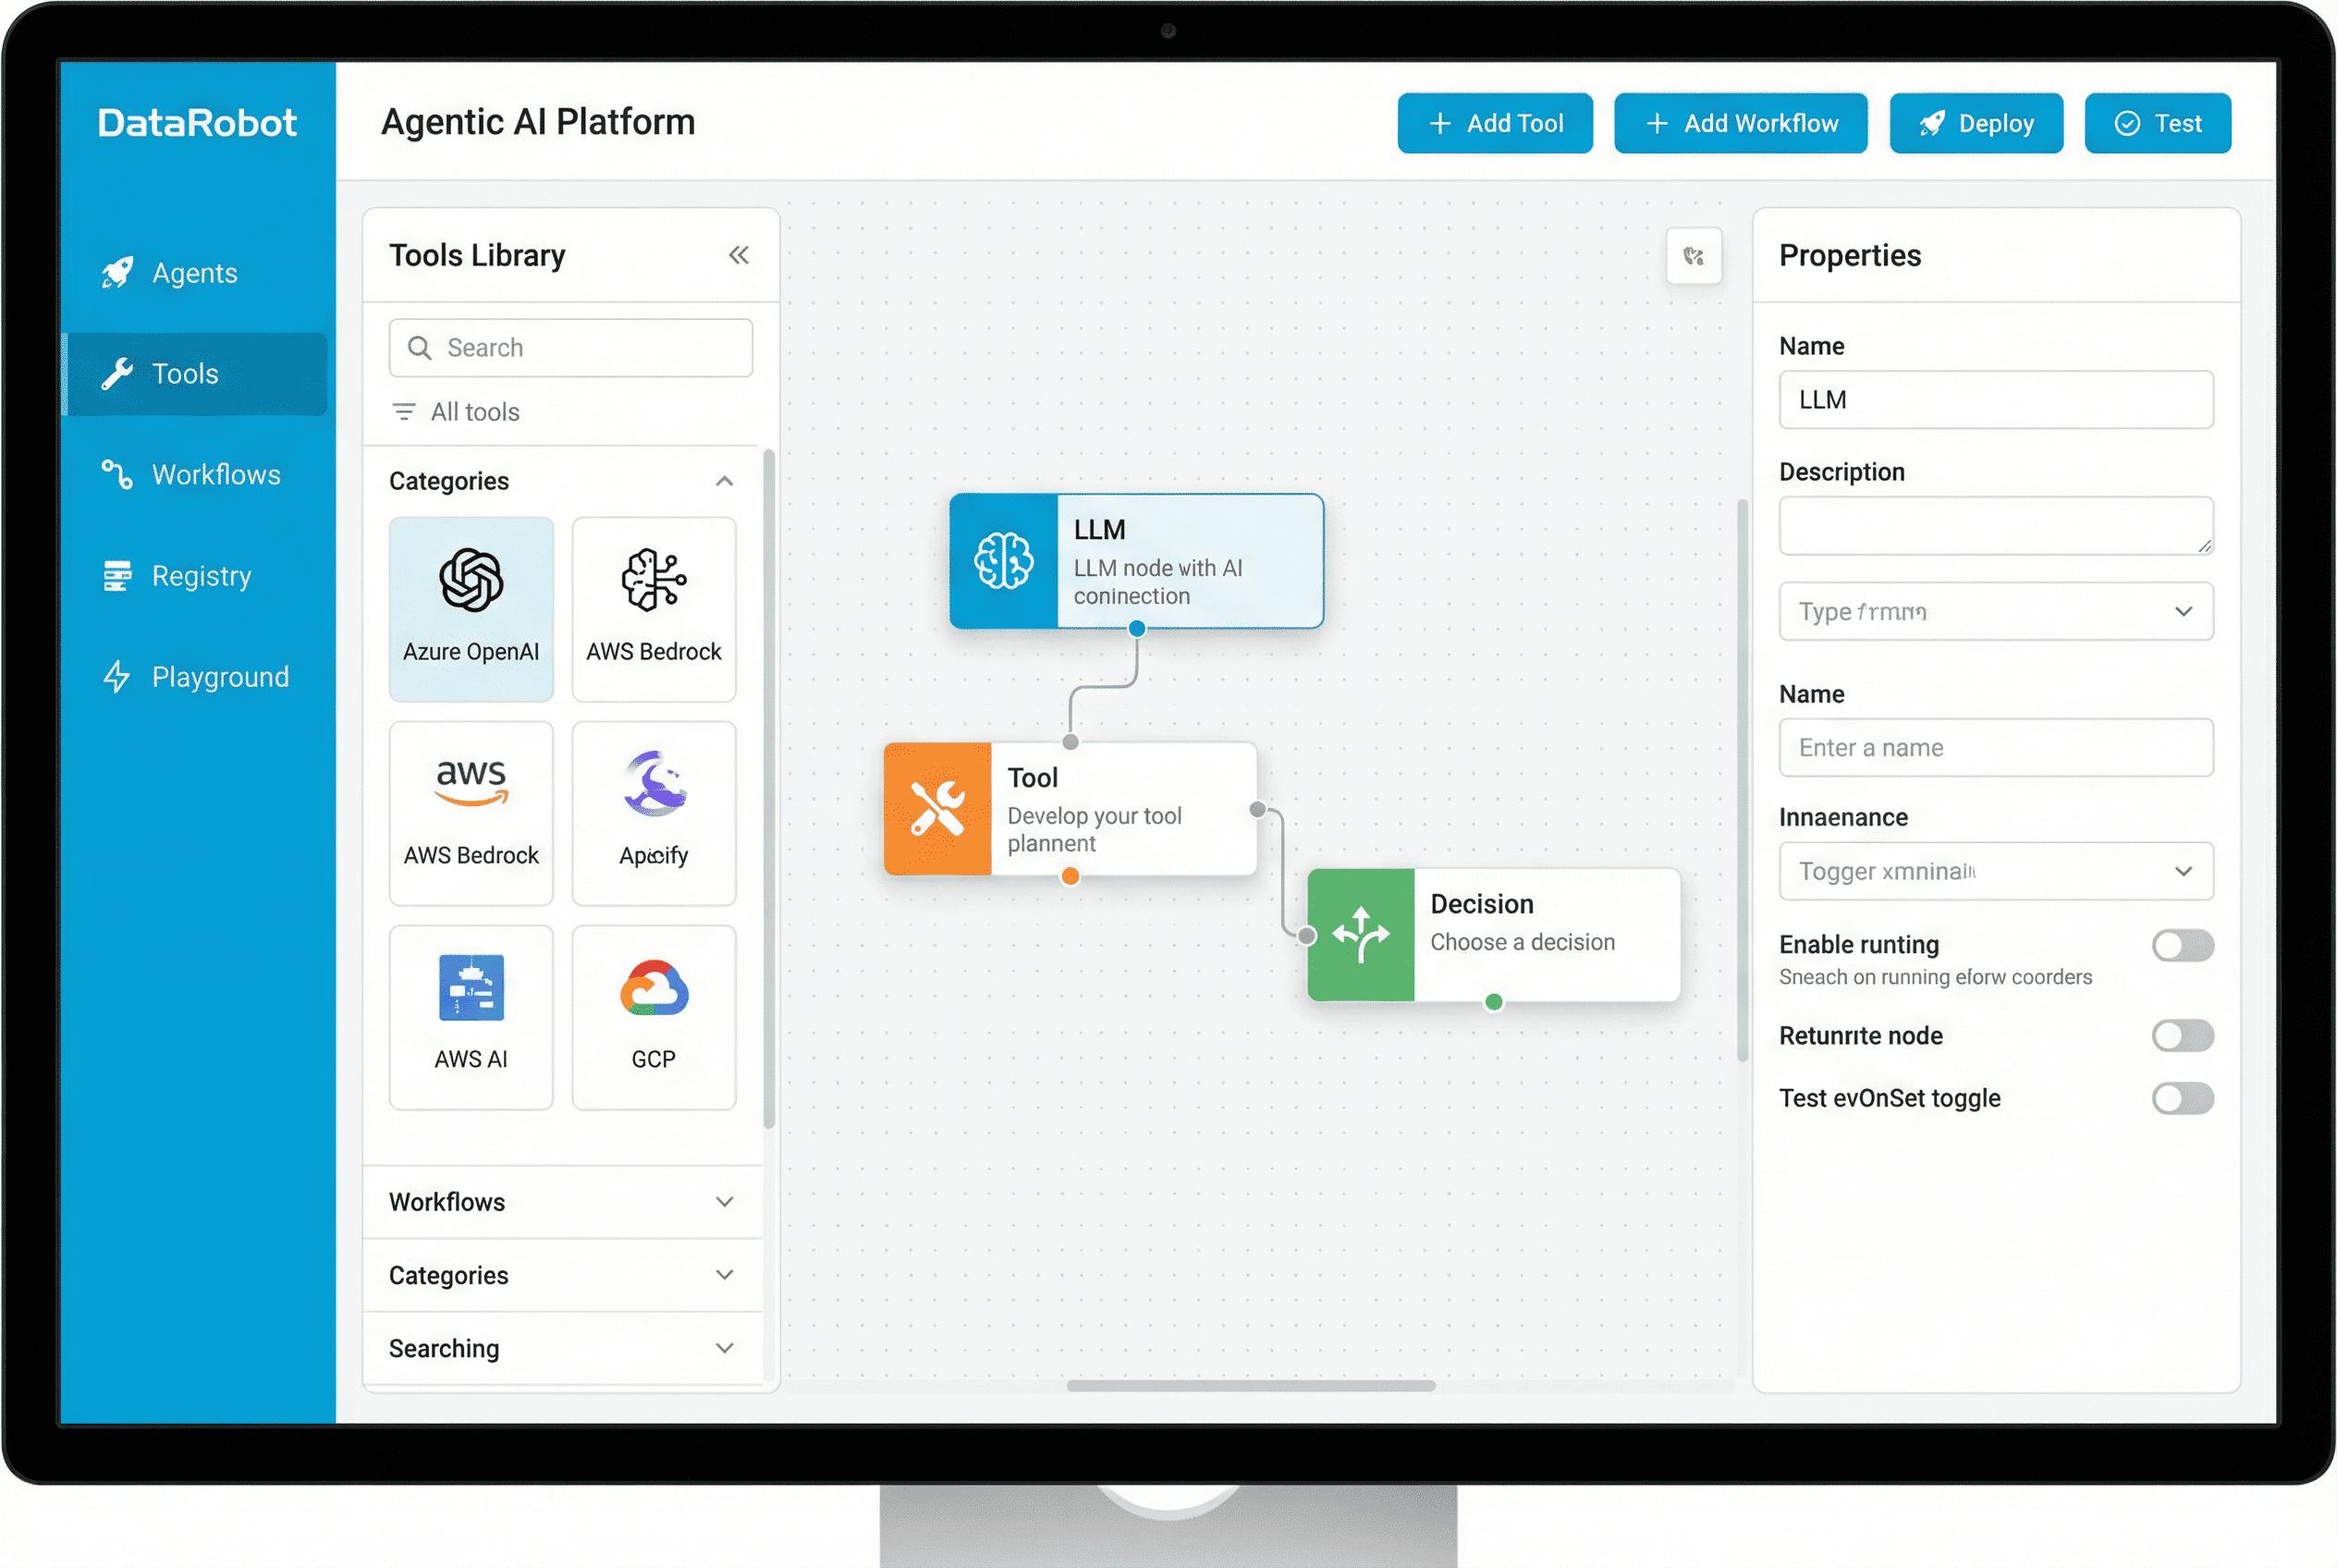Enable the Enable runting toggle
Image resolution: width=2337 pixels, height=1568 pixels.
[2182, 945]
